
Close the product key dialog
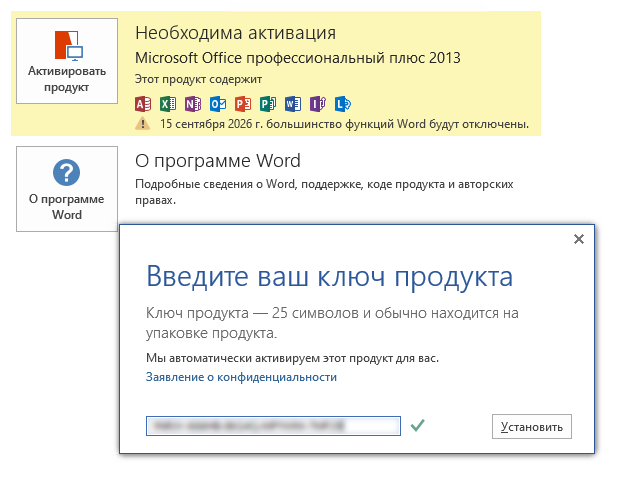pos(579,239)
